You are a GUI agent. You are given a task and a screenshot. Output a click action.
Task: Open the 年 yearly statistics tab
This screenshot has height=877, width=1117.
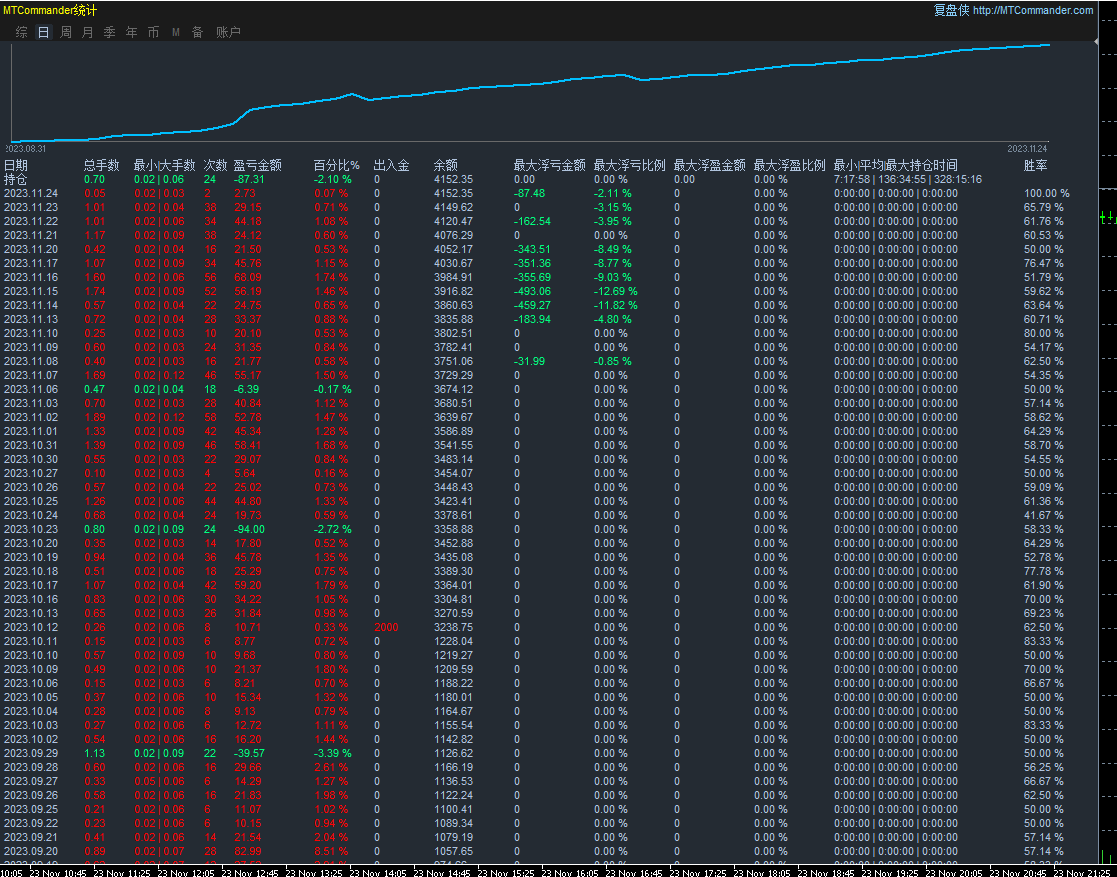131,32
